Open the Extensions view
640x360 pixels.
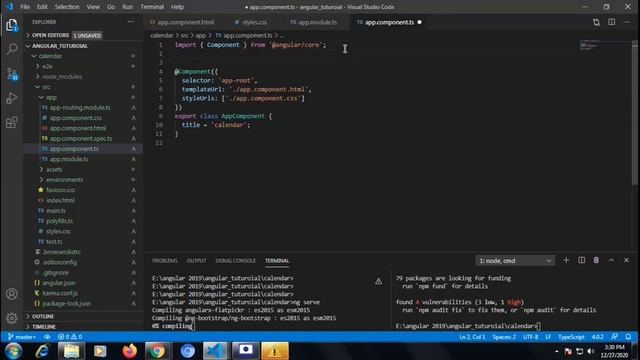point(11,122)
